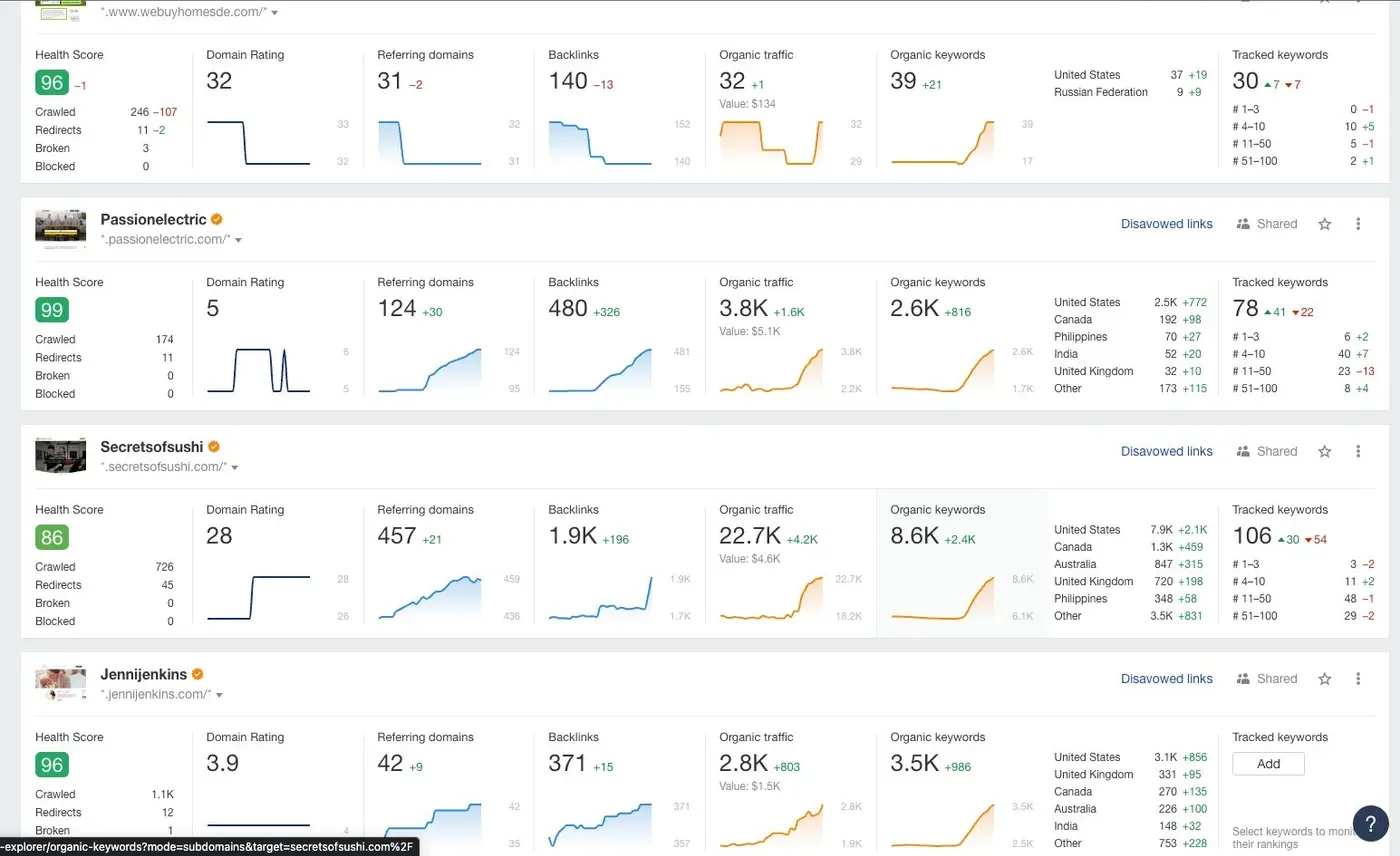Expand the jennijenkins.com URL scope dropdown

[218, 695]
